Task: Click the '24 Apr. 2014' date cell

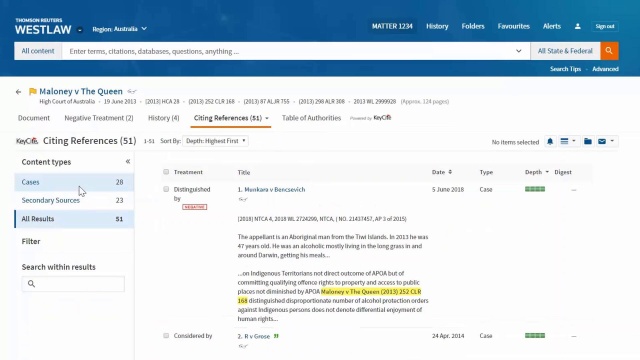Action: [448, 336]
